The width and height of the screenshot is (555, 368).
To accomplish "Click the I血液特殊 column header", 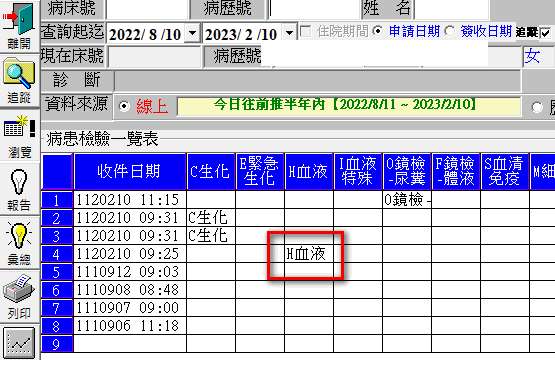I will click(x=357, y=171).
